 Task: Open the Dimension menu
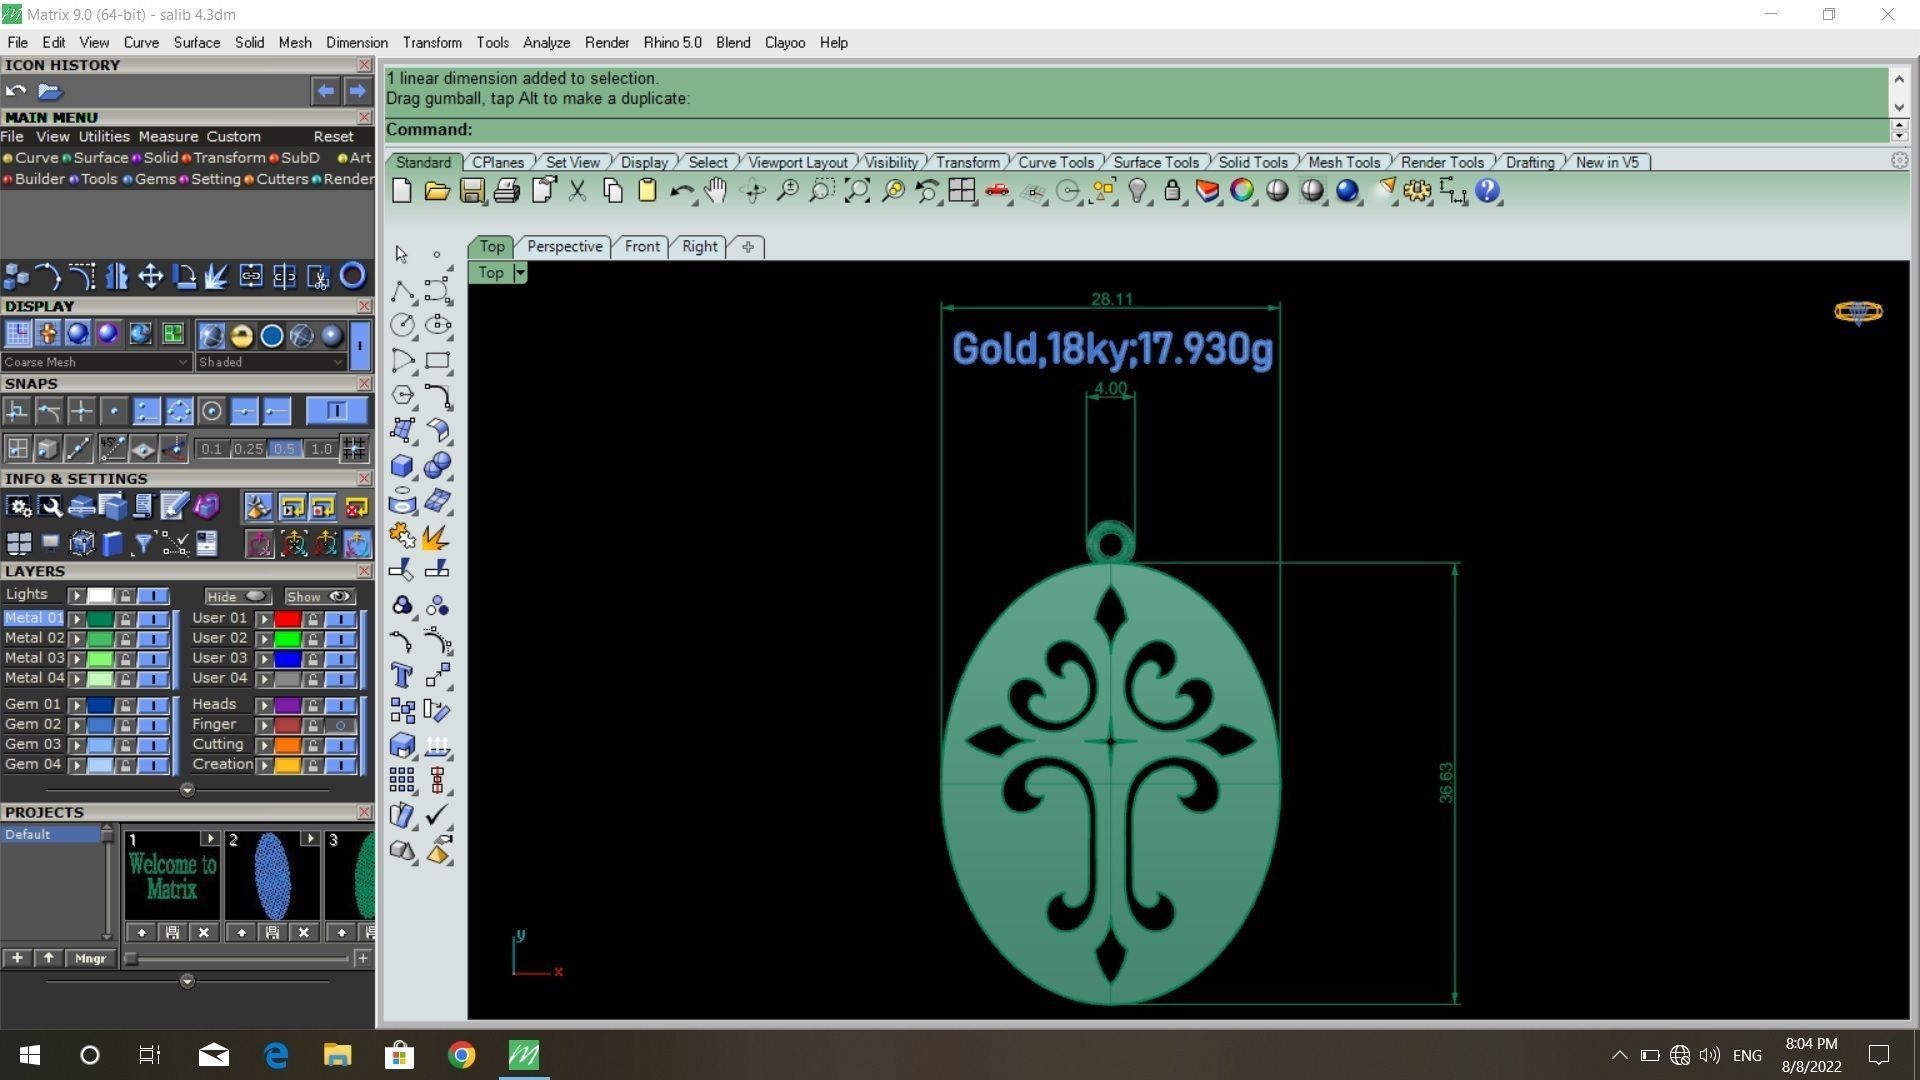[x=356, y=43]
